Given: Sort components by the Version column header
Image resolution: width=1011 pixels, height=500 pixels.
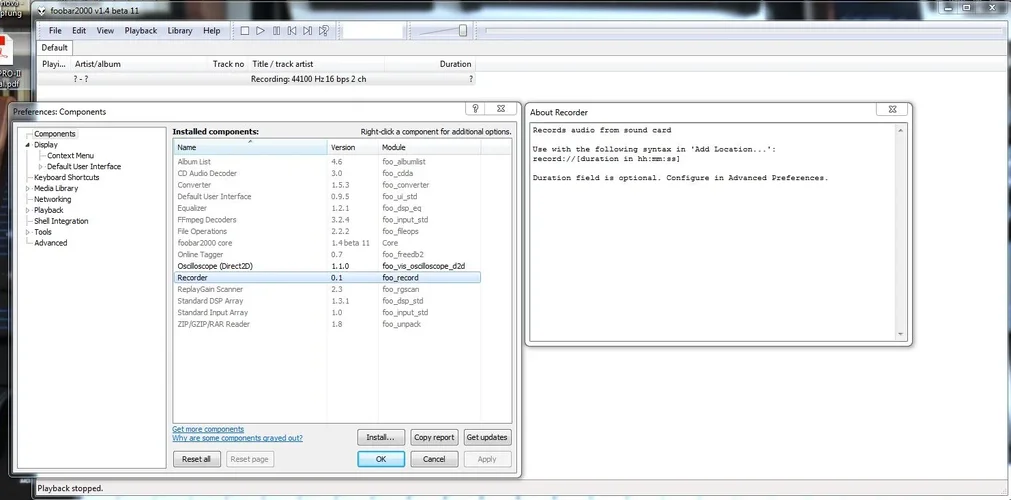Looking at the screenshot, I should coord(343,148).
